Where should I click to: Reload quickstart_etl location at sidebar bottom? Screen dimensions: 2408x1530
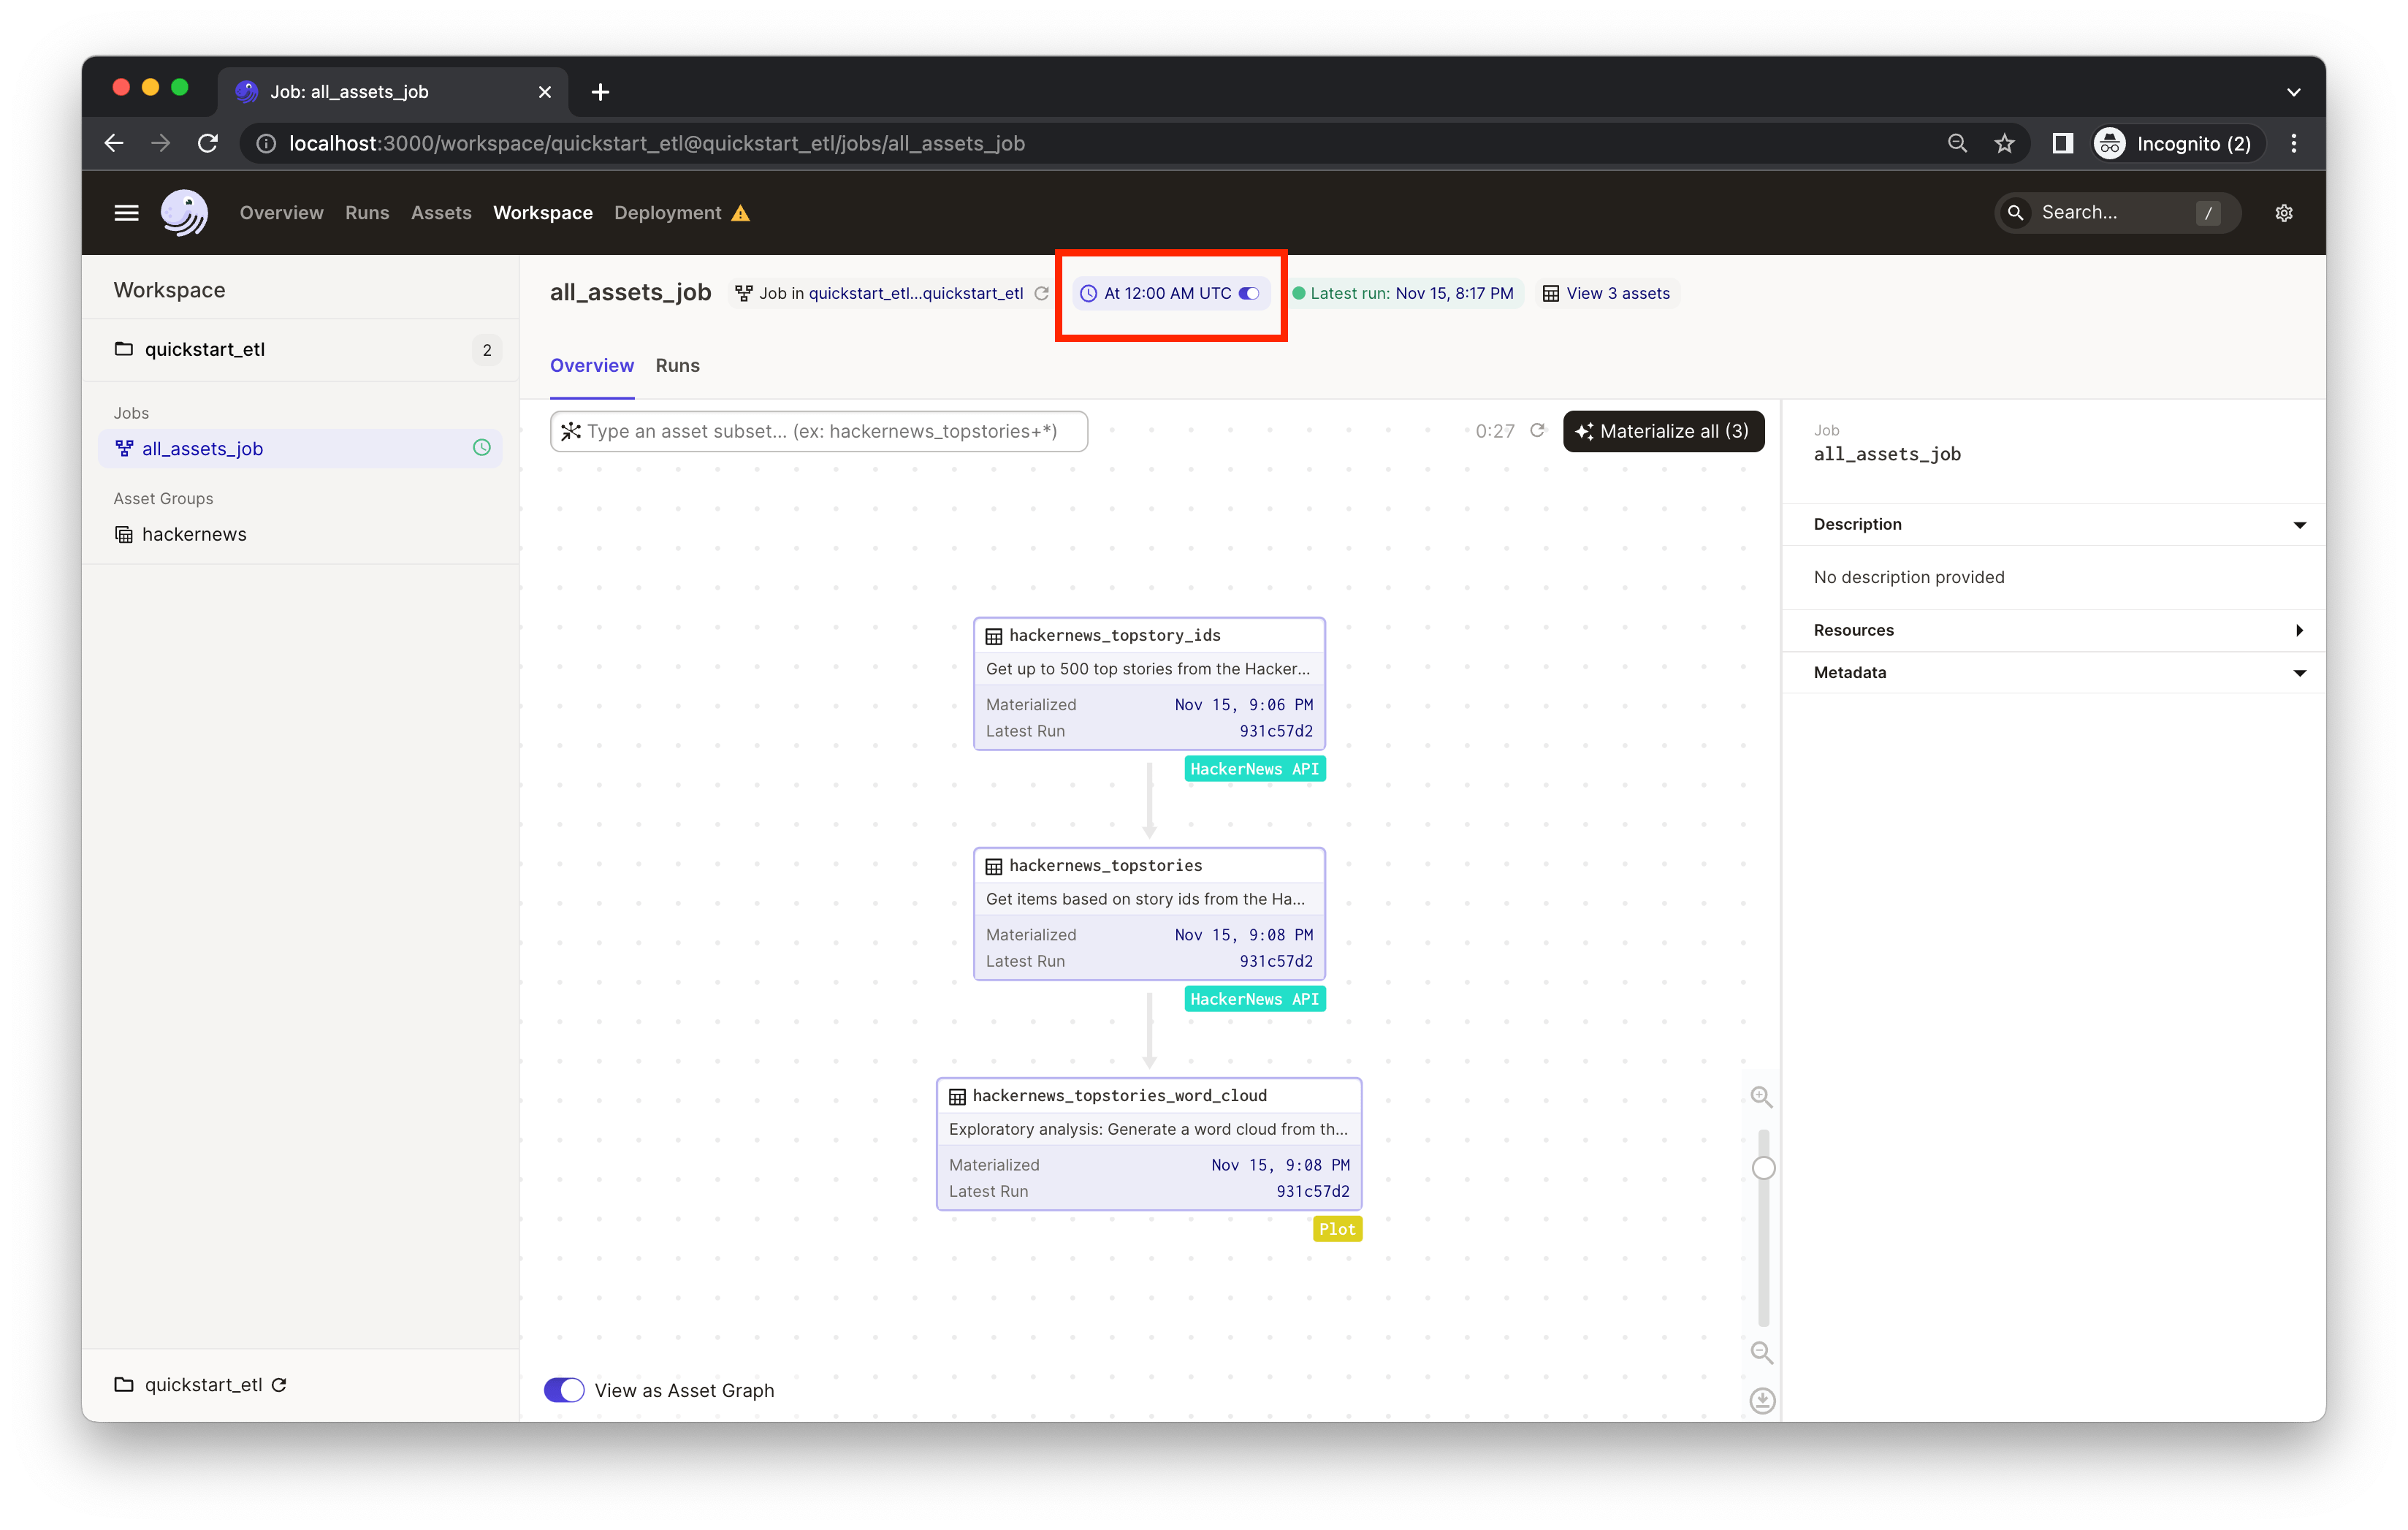(x=280, y=1385)
